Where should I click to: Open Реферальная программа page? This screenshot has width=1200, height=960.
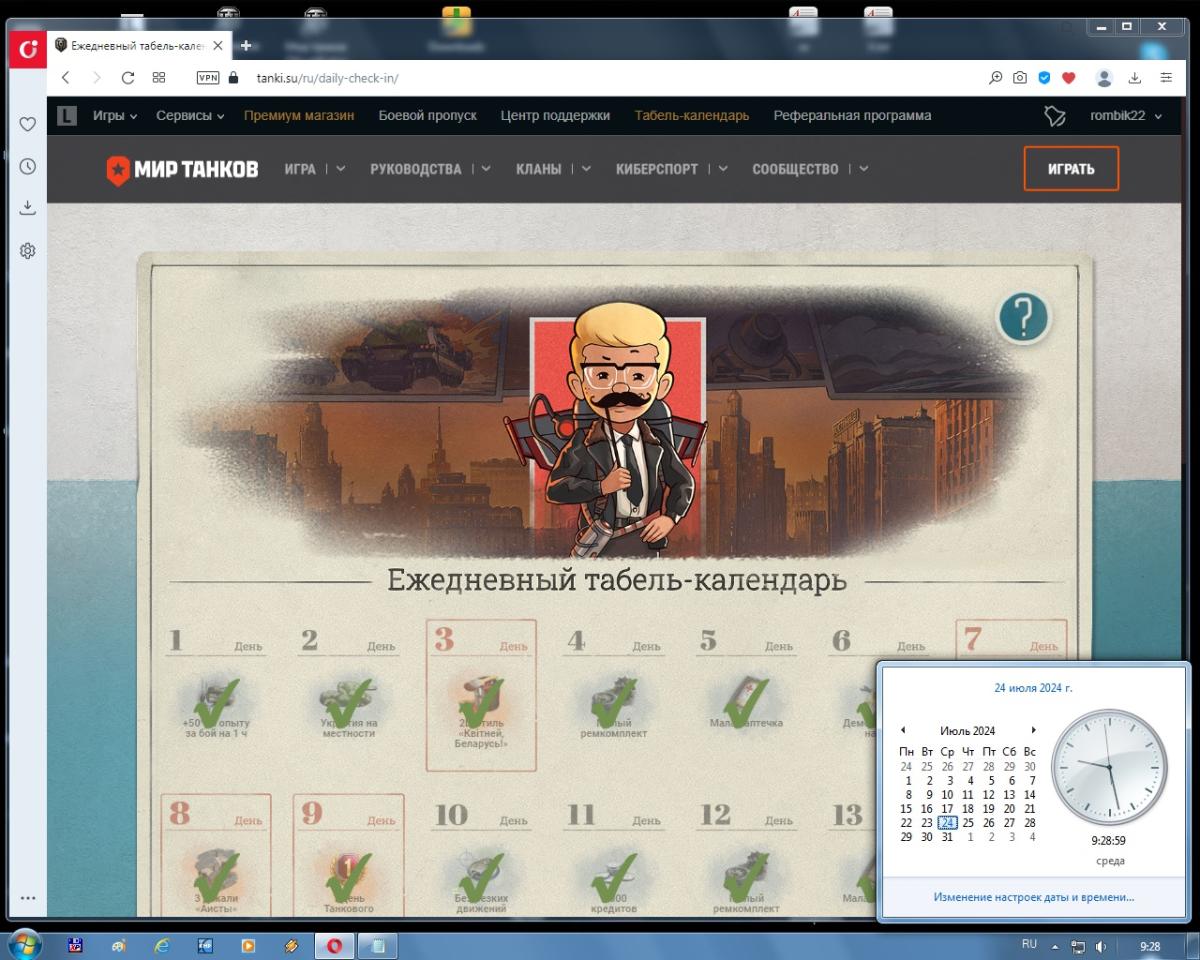(x=852, y=116)
